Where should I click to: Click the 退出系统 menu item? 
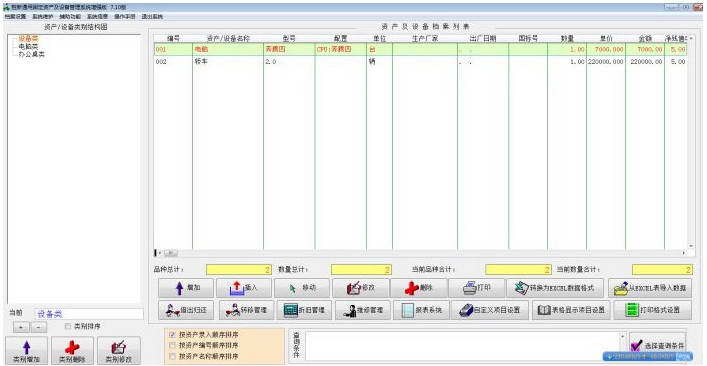click(152, 16)
